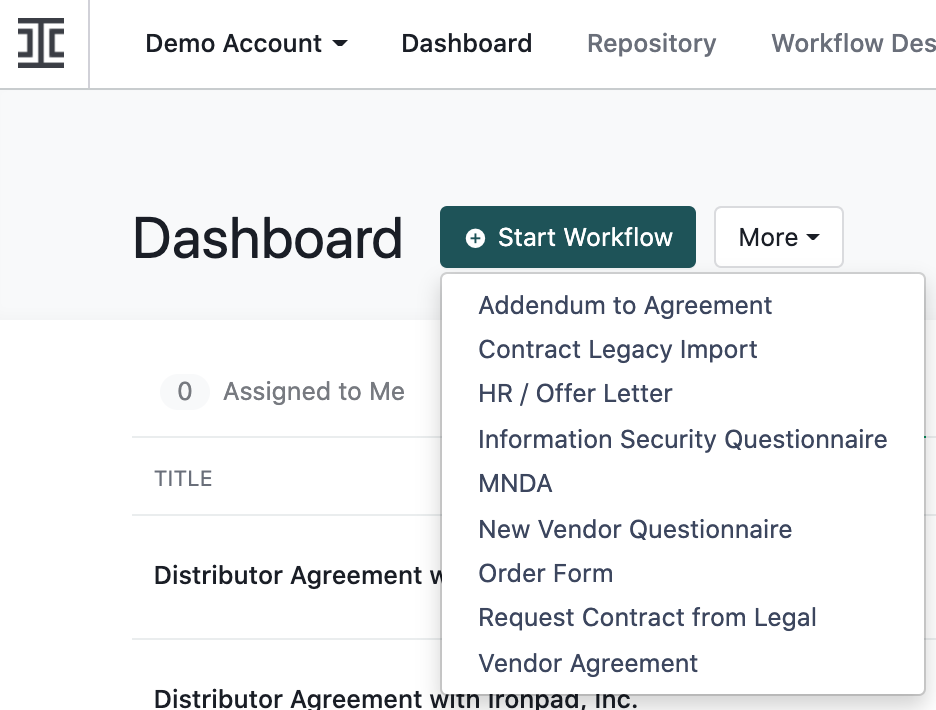This screenshot has height=710, width=936.
Task: Select Order Form from menu
Action: (x=546, y=573)
